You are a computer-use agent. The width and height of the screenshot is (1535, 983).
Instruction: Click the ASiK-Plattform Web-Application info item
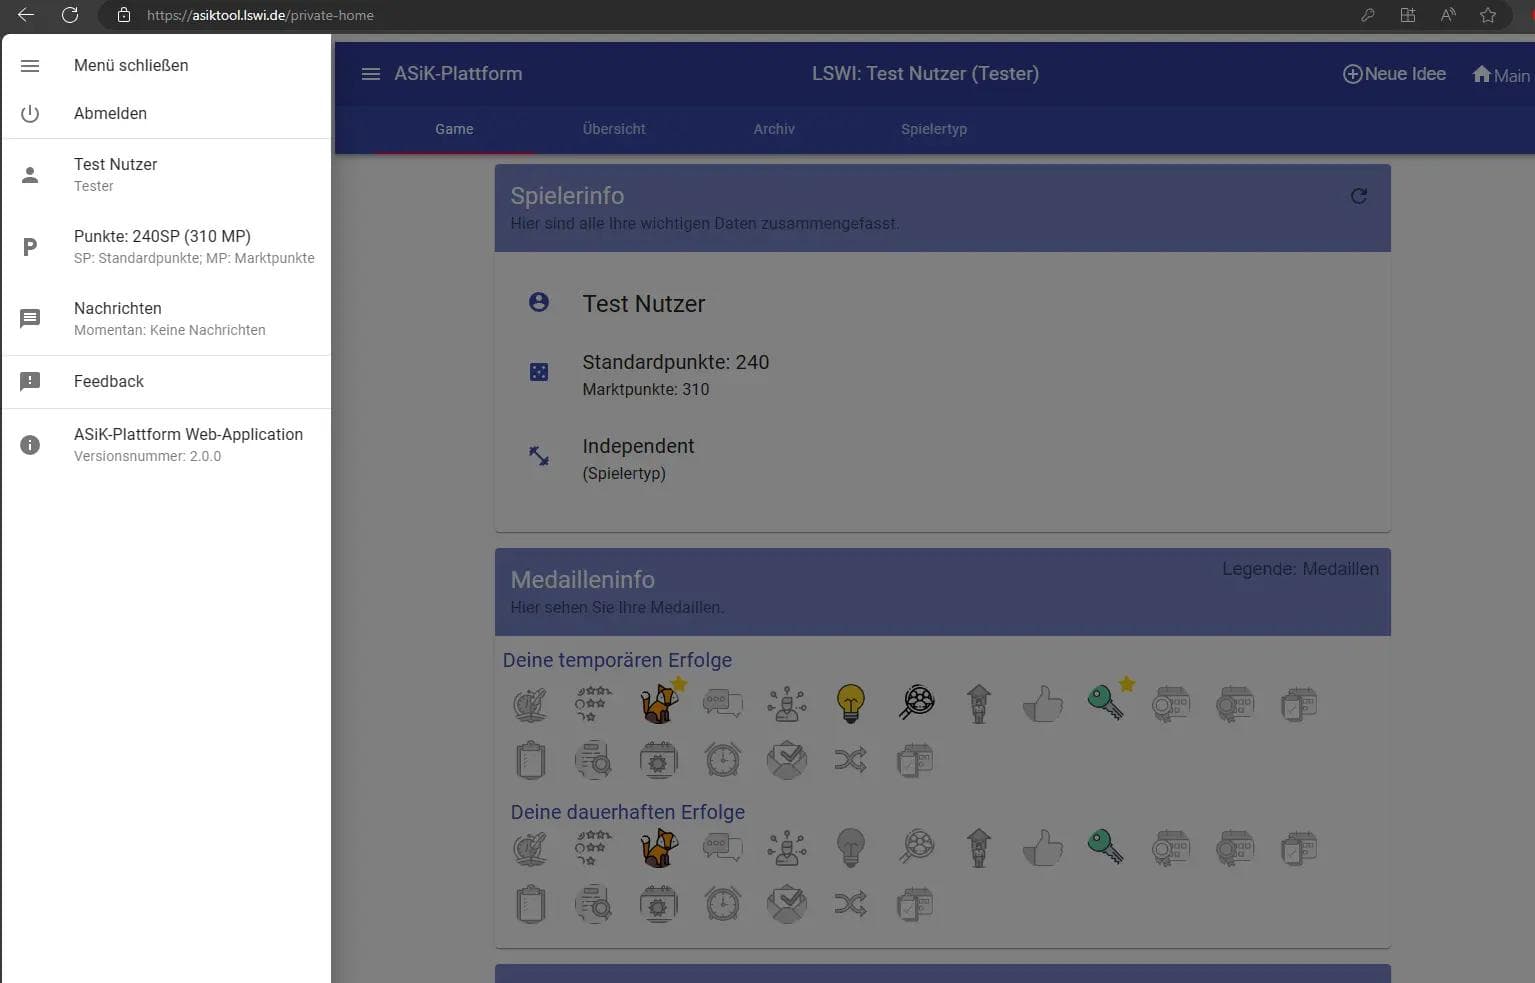[x=188, y=444]
